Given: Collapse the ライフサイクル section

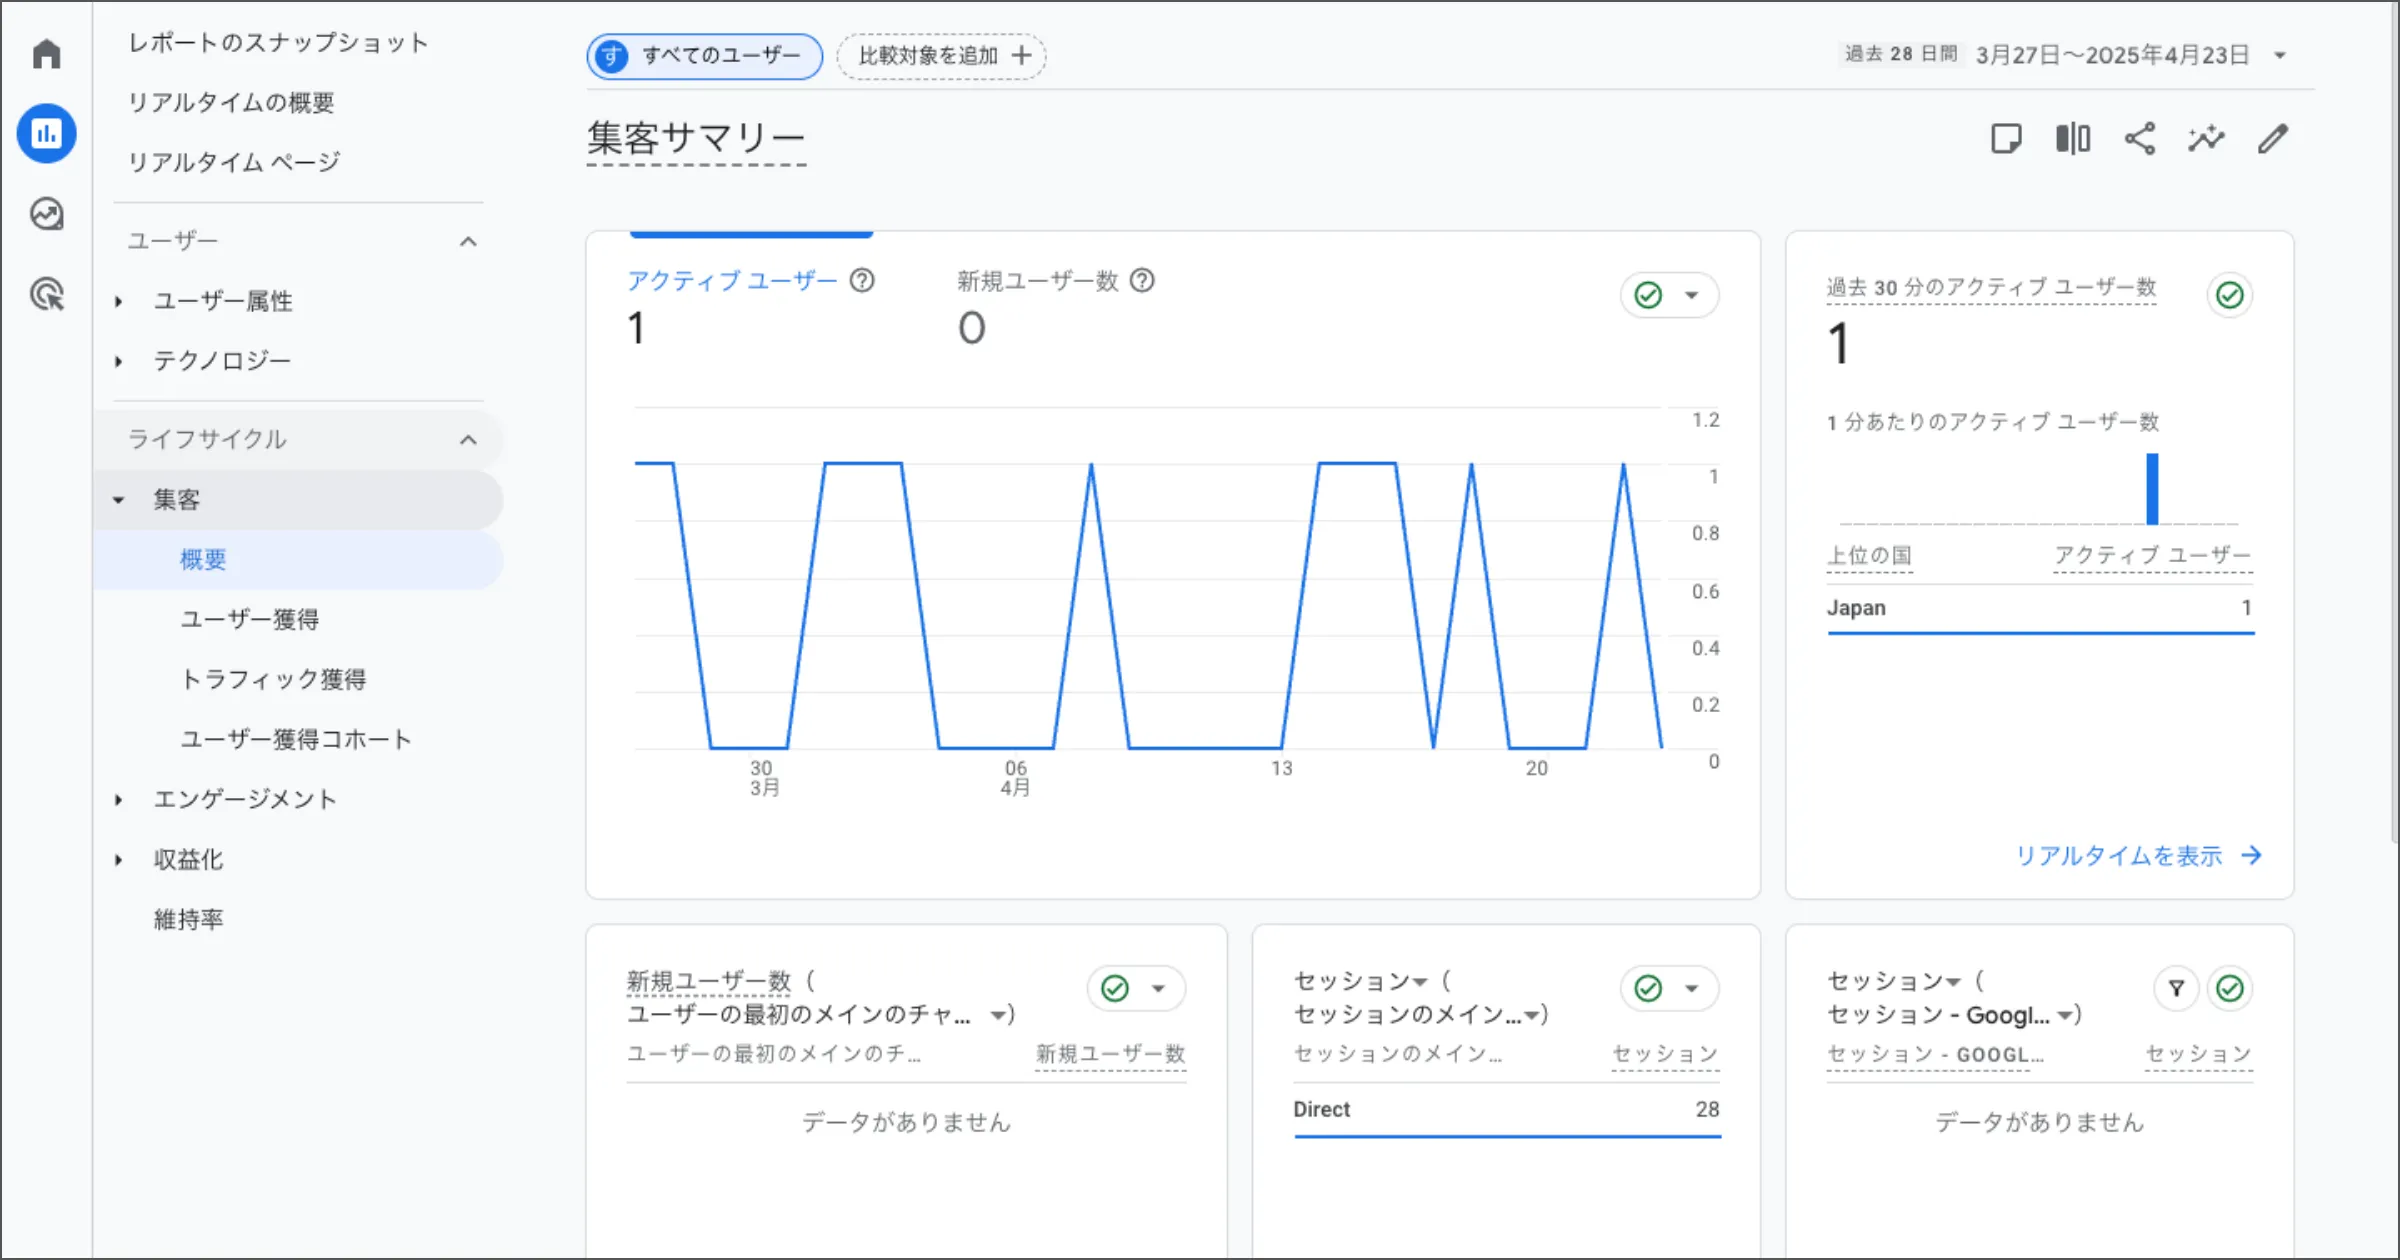Looking at the screenshot, I should tap(468, 440).
